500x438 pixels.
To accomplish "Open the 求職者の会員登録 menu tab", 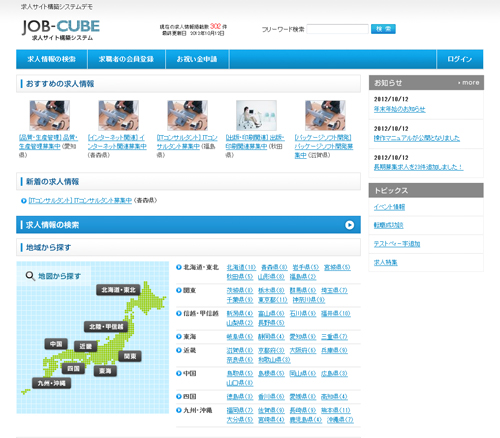I will [126, 59].
